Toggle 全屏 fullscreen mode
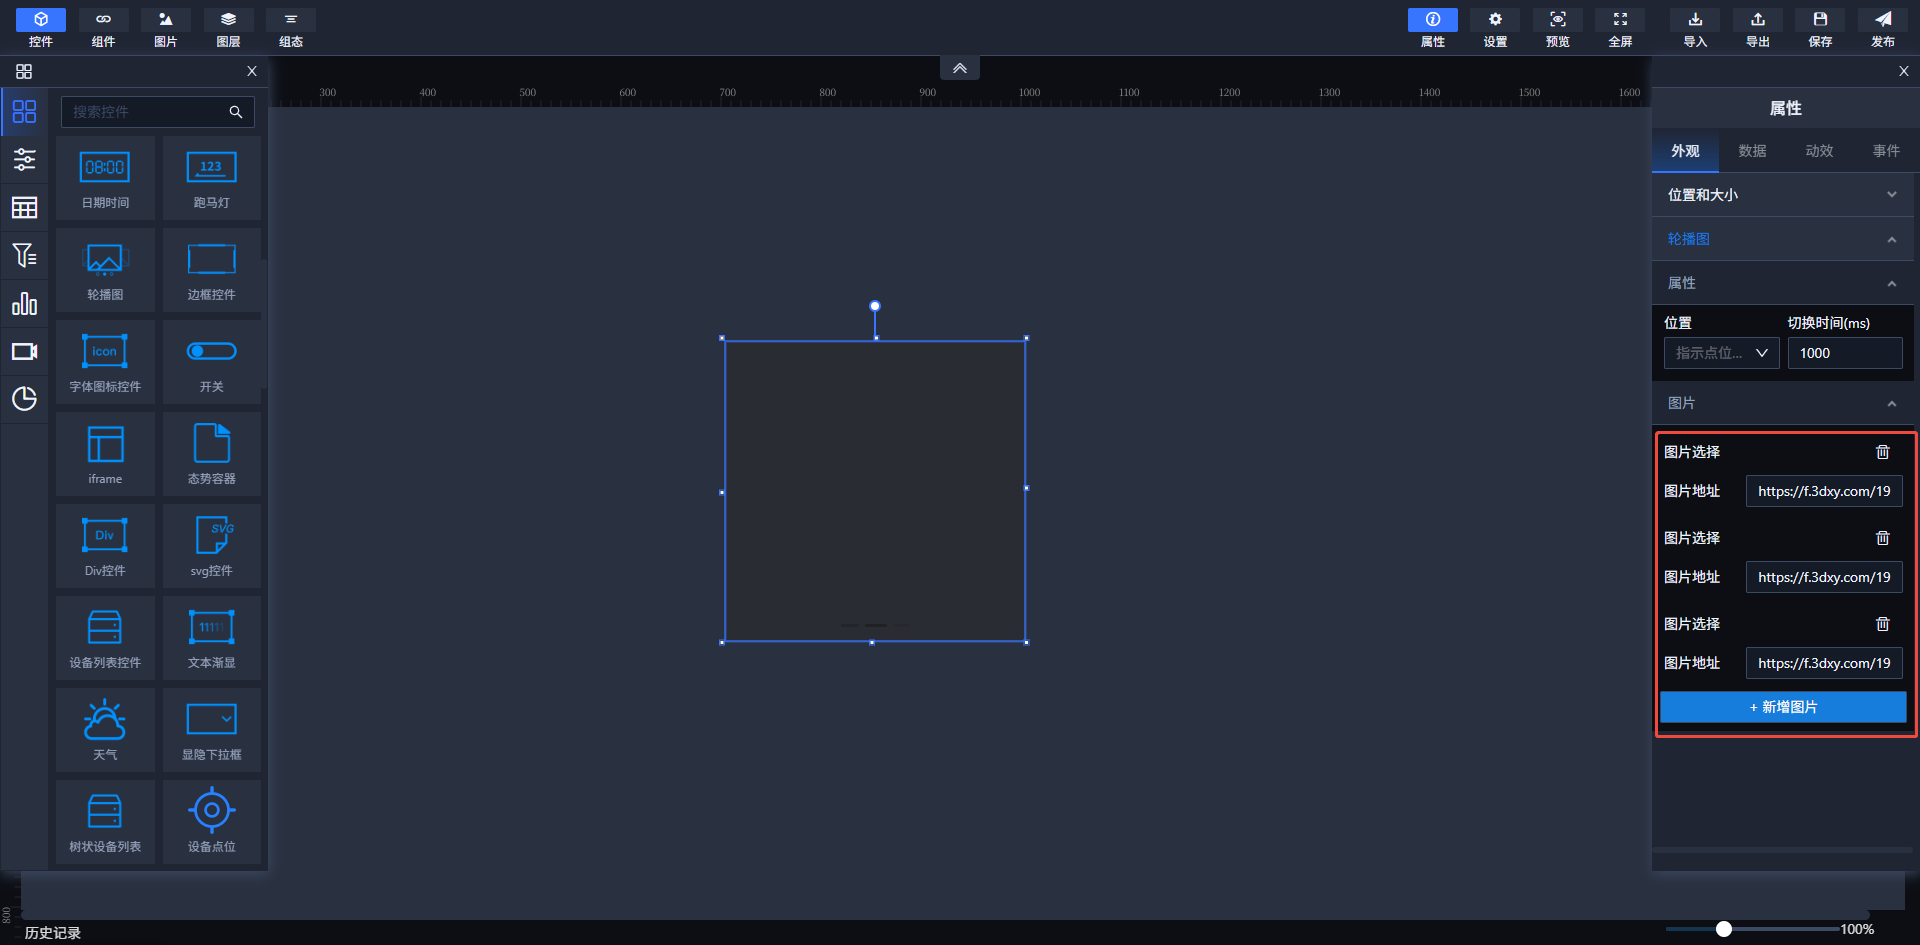 pyautogui.click(x=1620, y=27)
